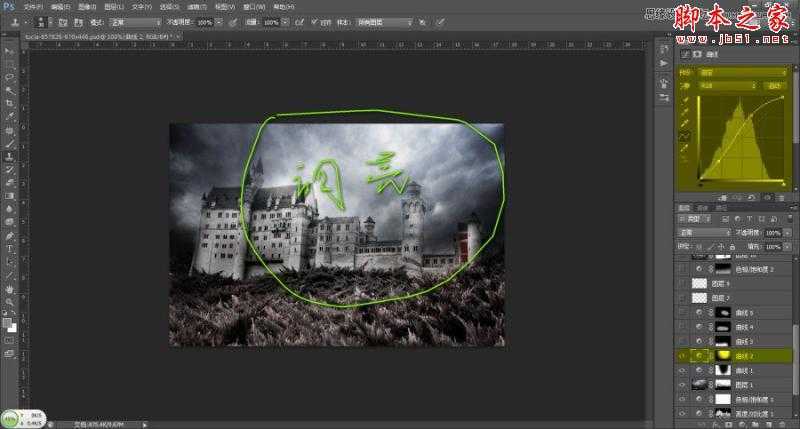Image resolution: width=800 pixels, height=429 pixels.
Task: Open the 滤镜 menu
Action: pos(196,7)
